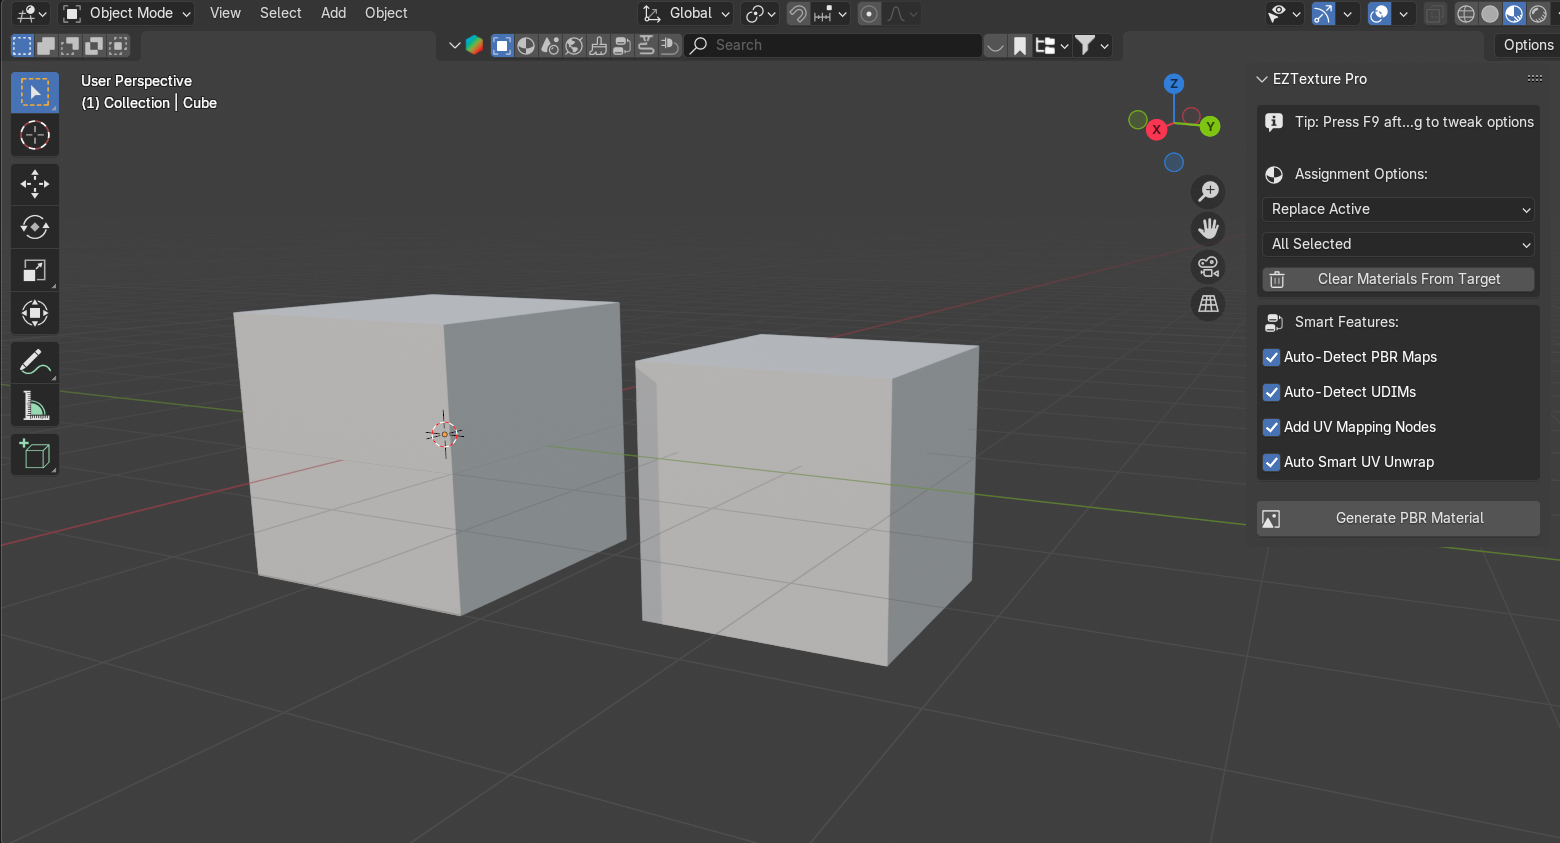This screenshot has height=843, width=1560.
Task: Select the Scale tool
Action: (35, 270)
